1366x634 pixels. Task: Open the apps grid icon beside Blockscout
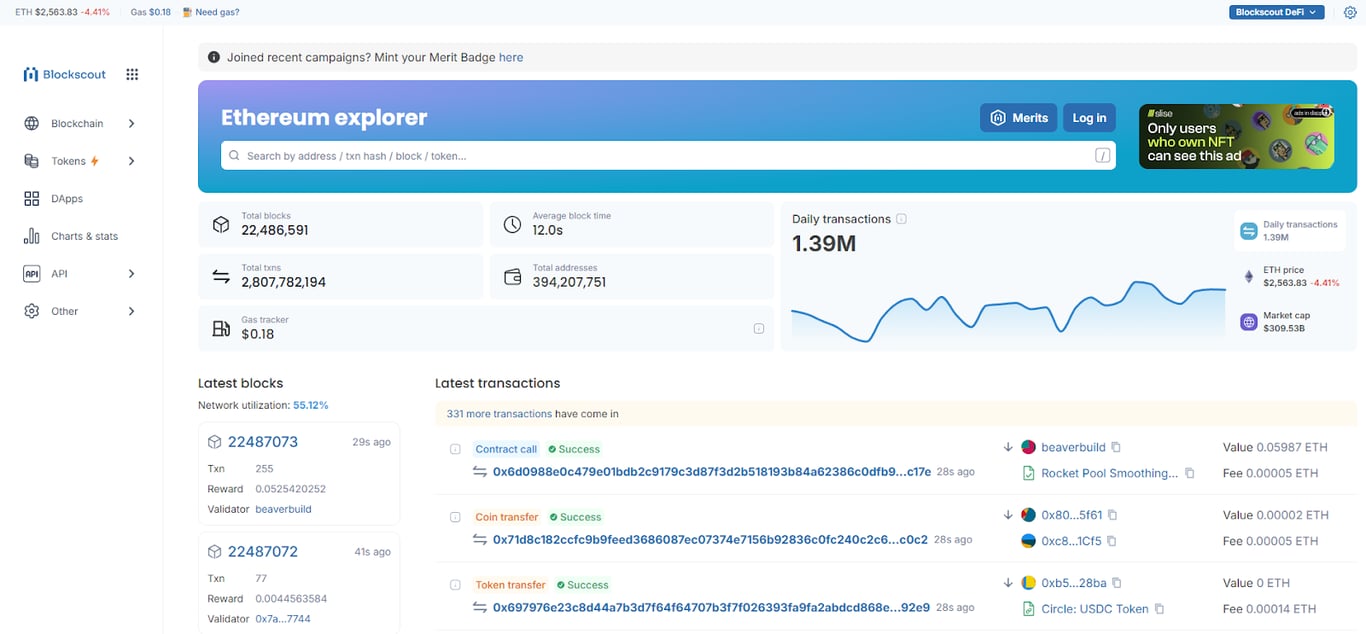[x=132, y=75]
